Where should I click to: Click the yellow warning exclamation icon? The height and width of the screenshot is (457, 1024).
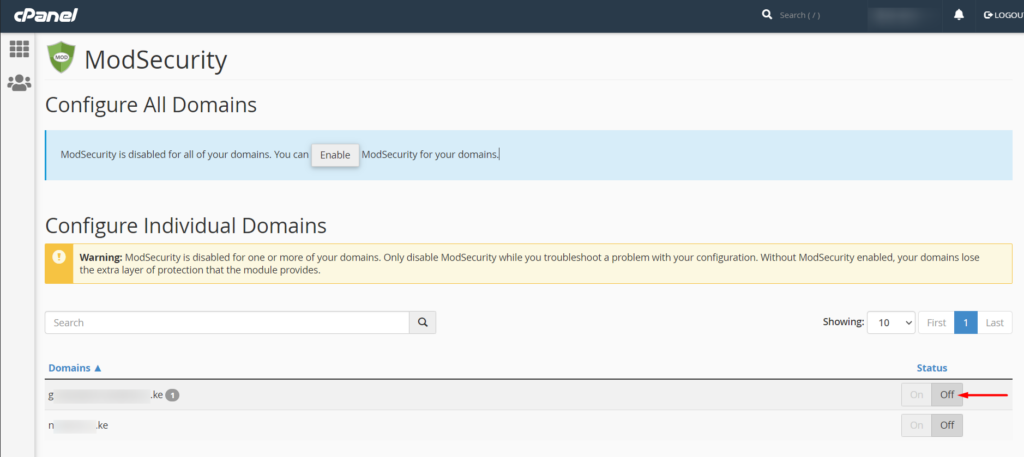click(59, 257)
